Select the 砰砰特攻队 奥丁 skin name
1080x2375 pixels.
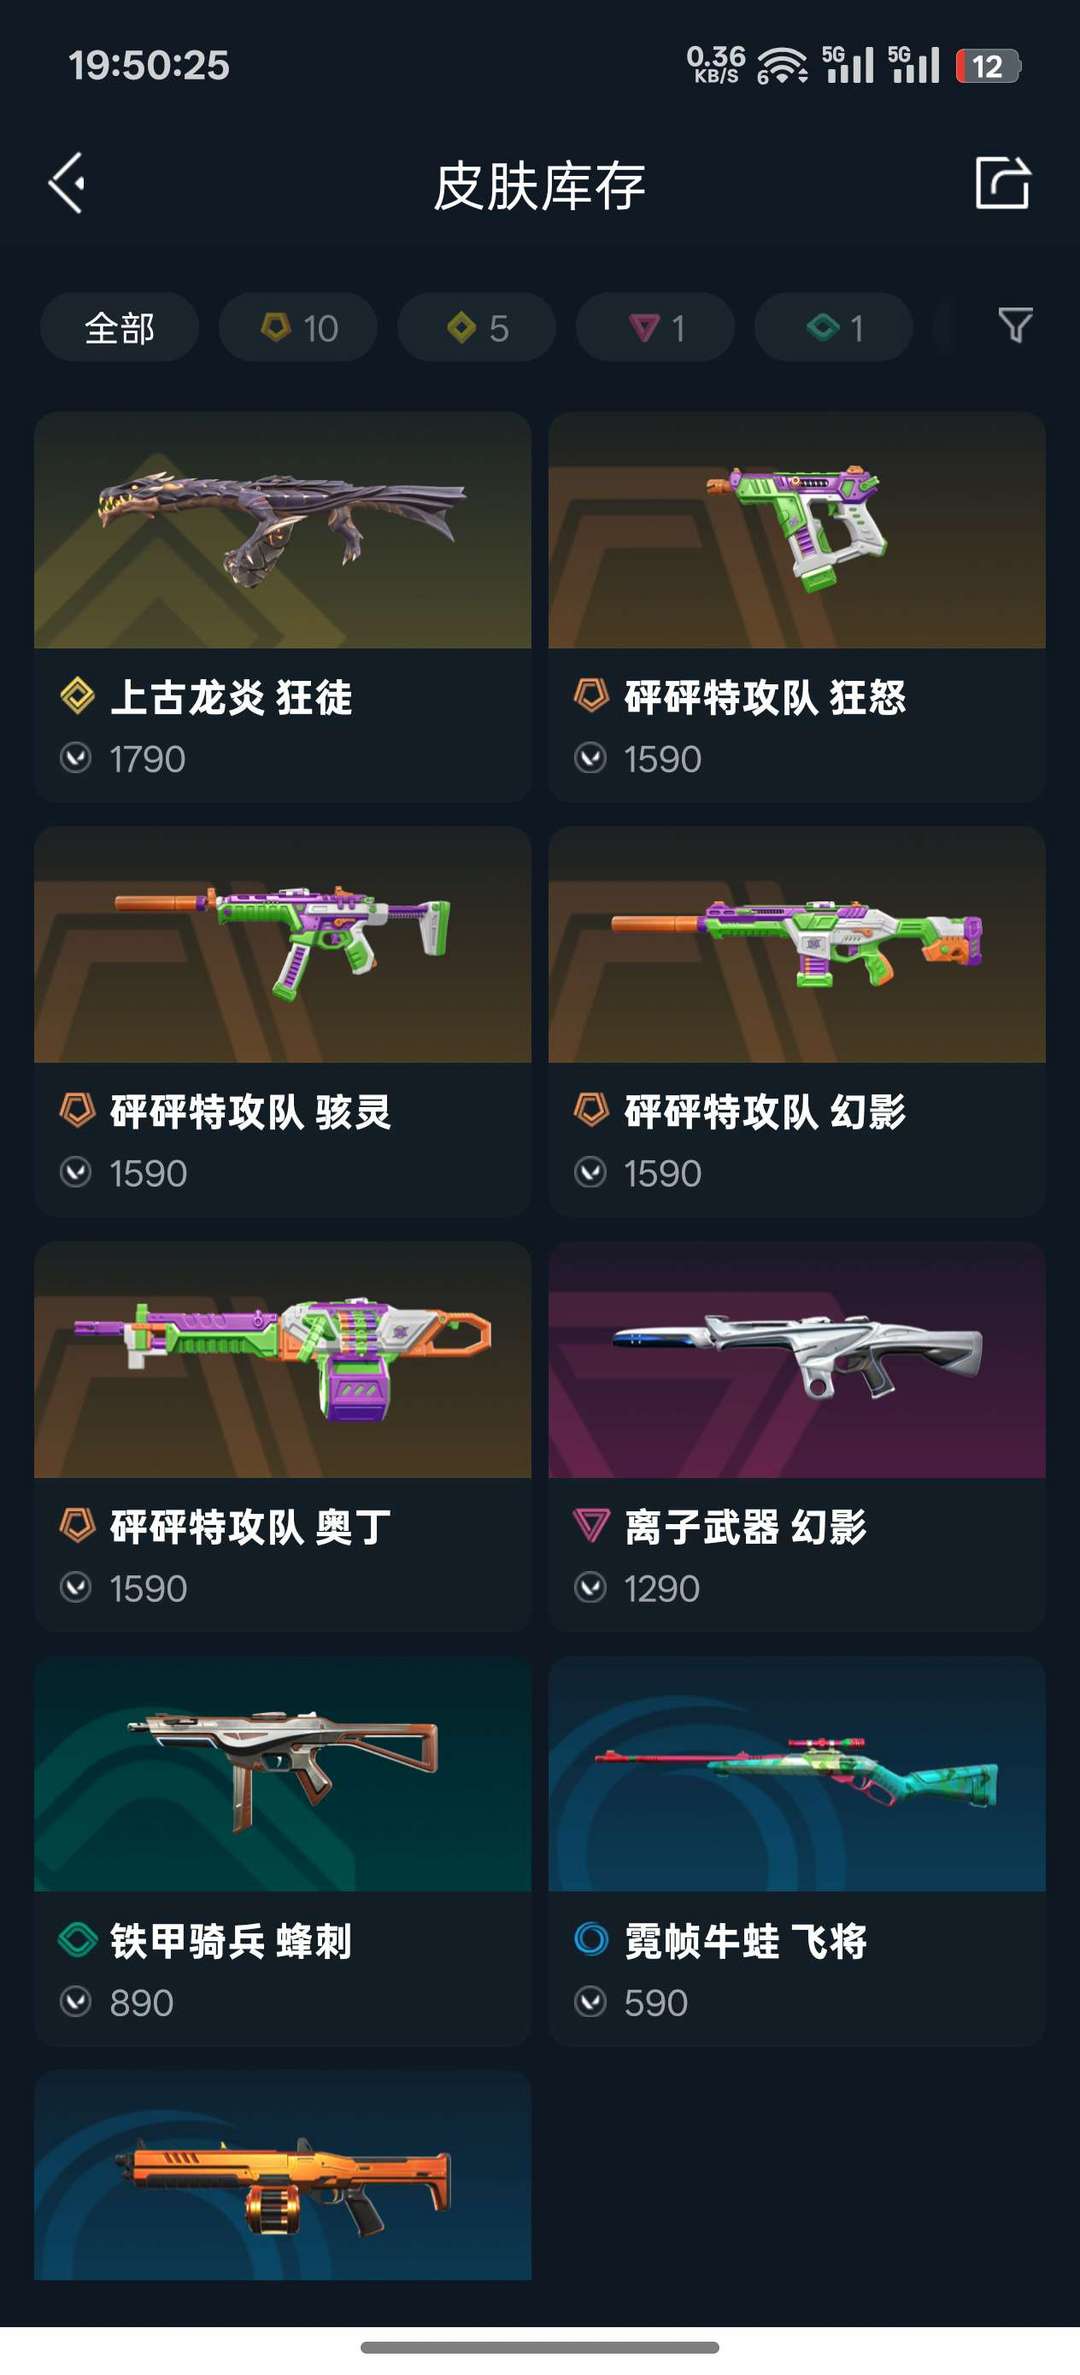point(250,1527)
